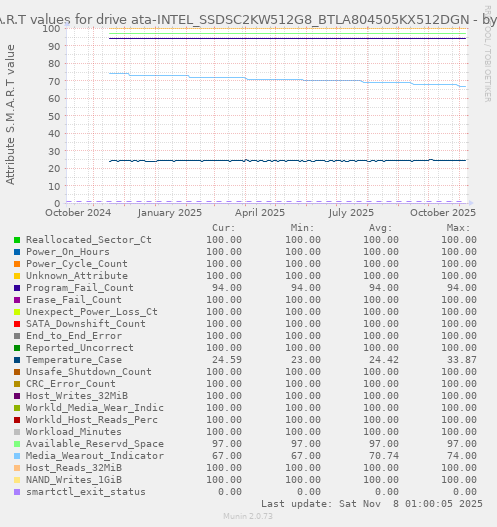Click the Max: column header
This screenshot has height=527, width=497.
click(458, 228)
